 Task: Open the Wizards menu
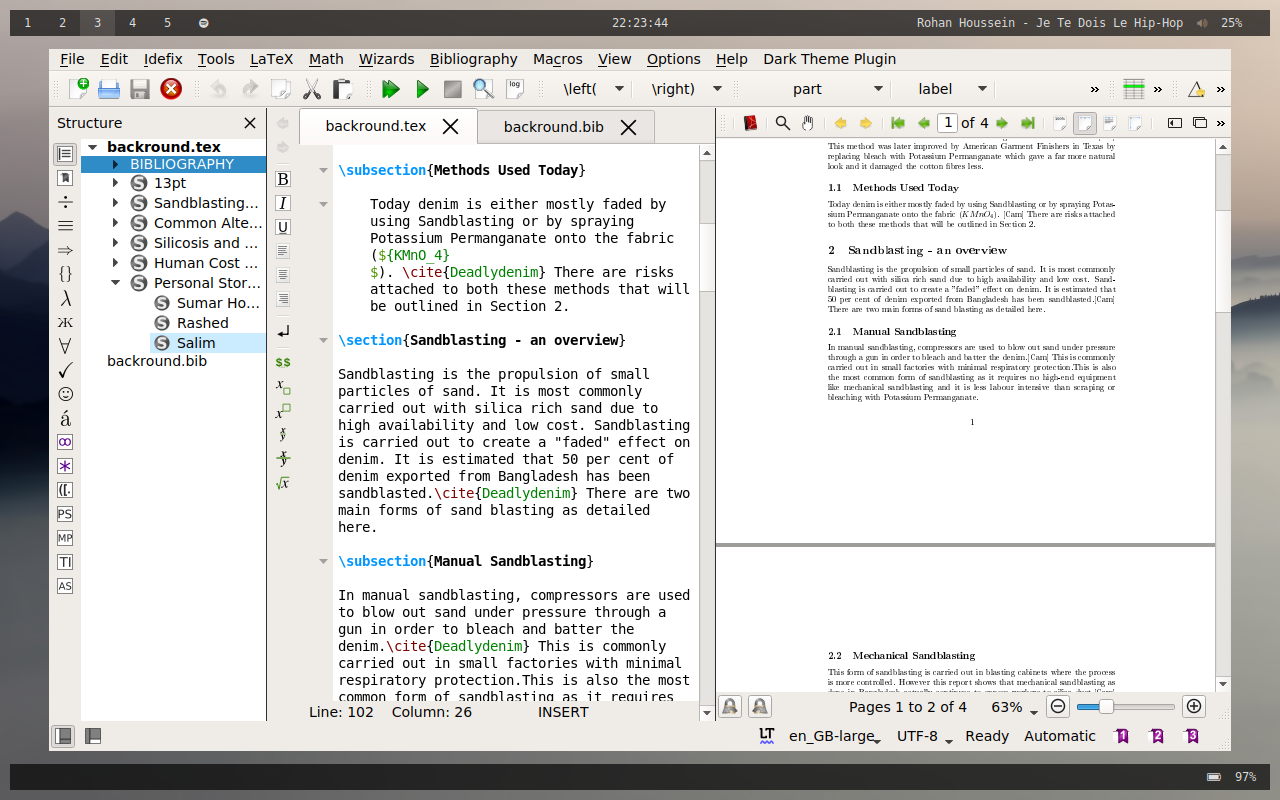pos(386,59)
